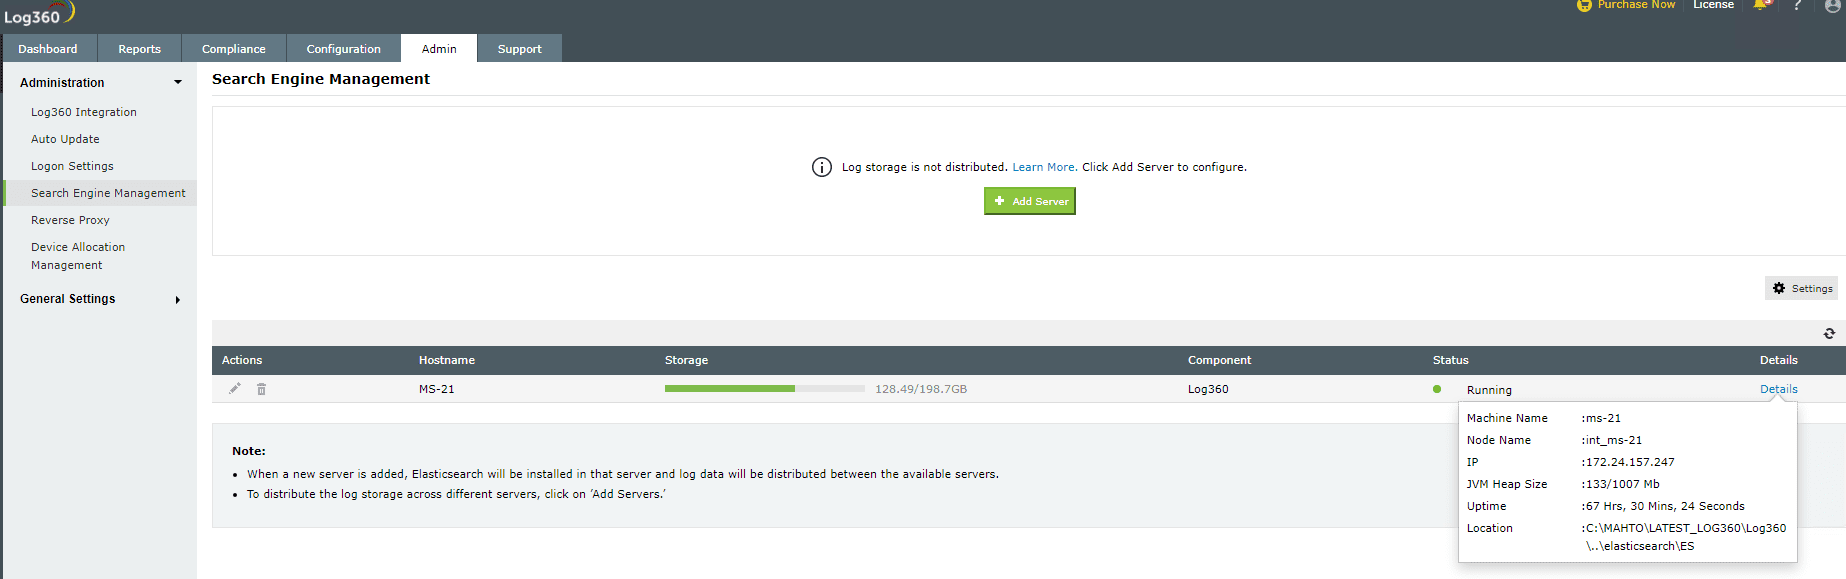
Task: Open the License link
Action: 1713,5
